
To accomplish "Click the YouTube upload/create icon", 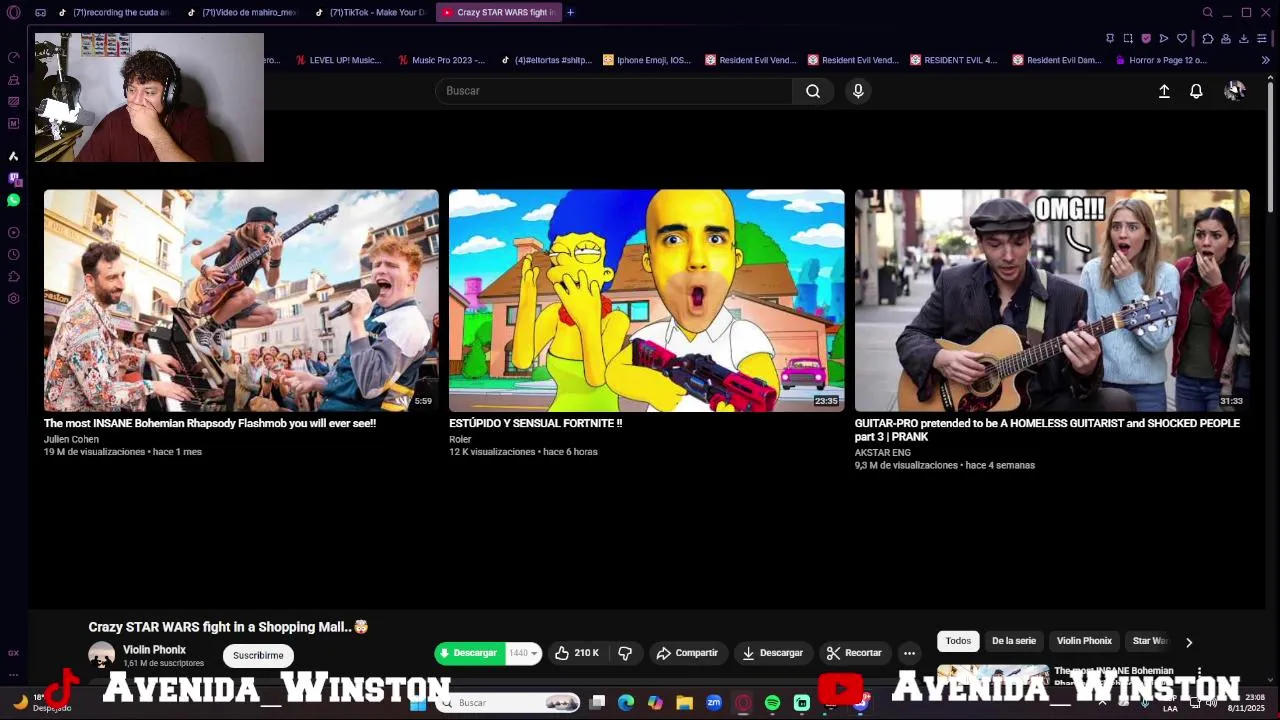I will coord(1164,91).
